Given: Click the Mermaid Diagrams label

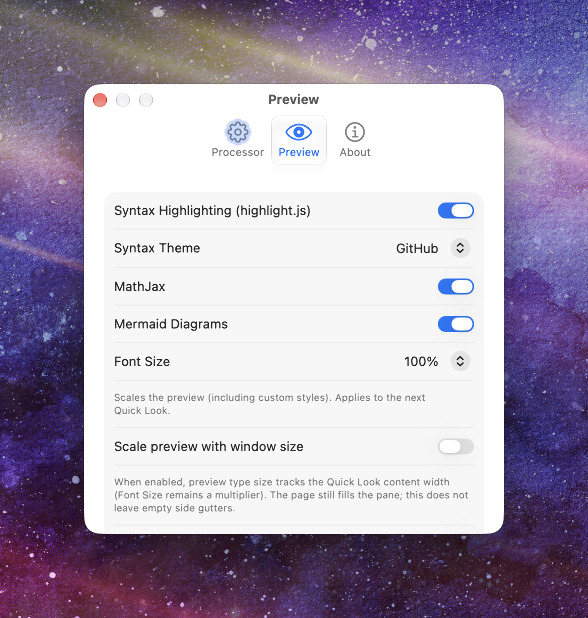Looking at the screenshot, I should click(171, 324).
